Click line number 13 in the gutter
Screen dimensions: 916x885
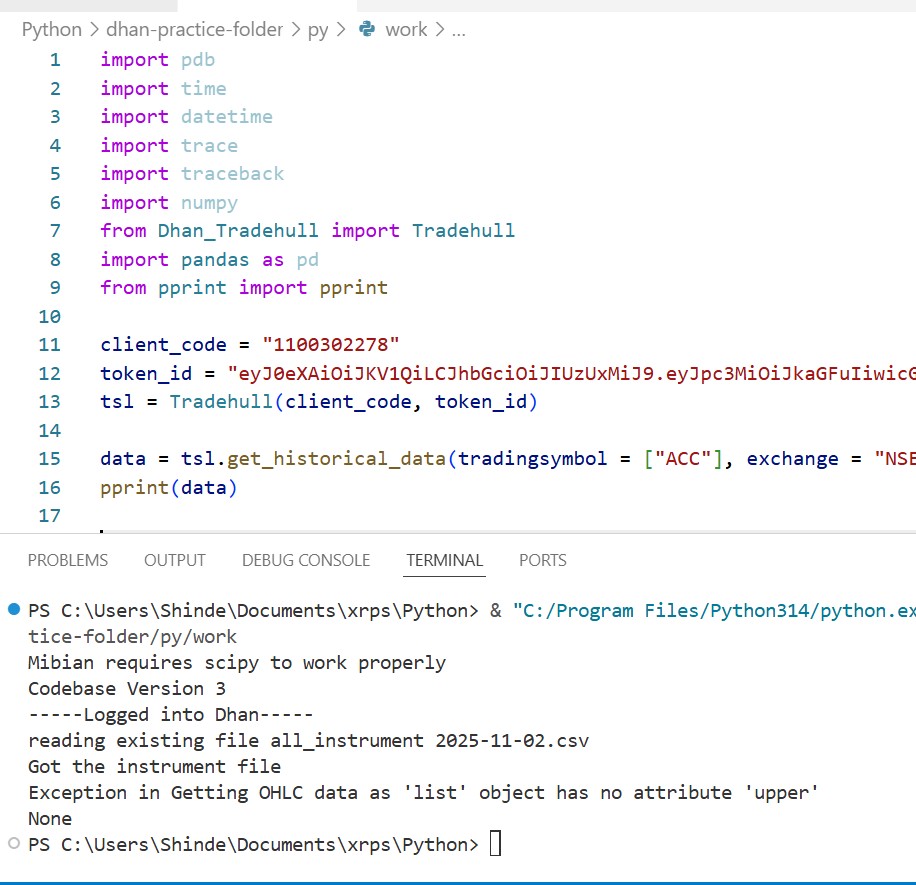[50, 402]
